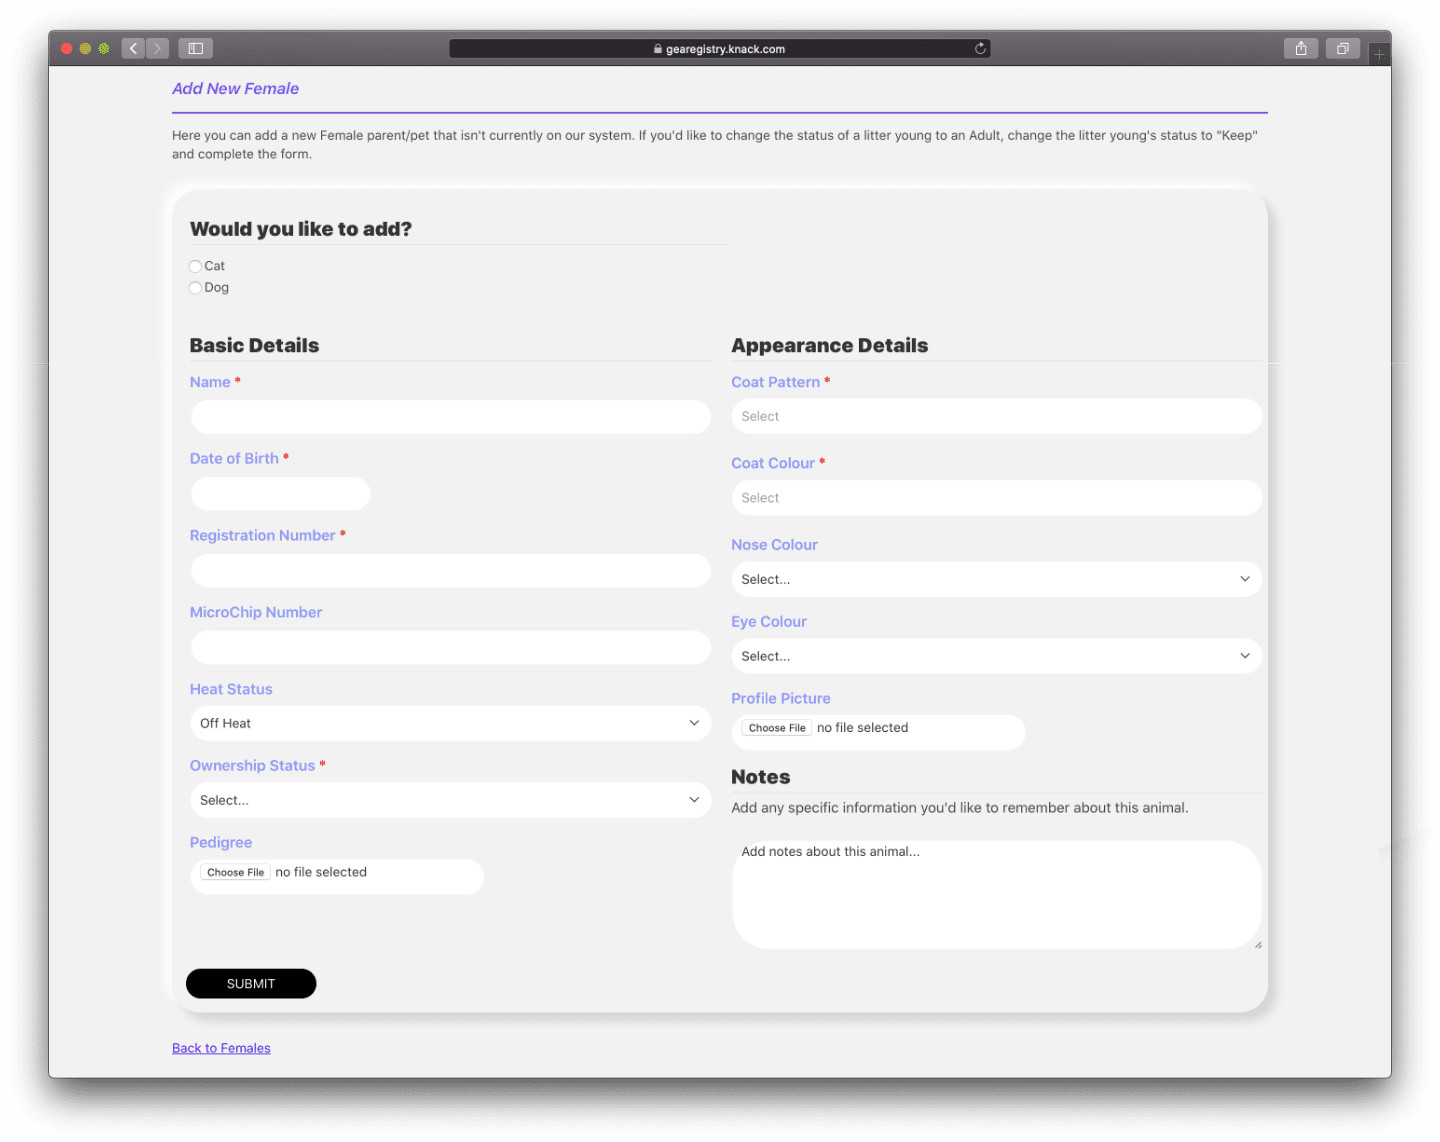The image size is (1440, 1142).
Task: Open a new tab with plus icon
Action: (1379, 54)
